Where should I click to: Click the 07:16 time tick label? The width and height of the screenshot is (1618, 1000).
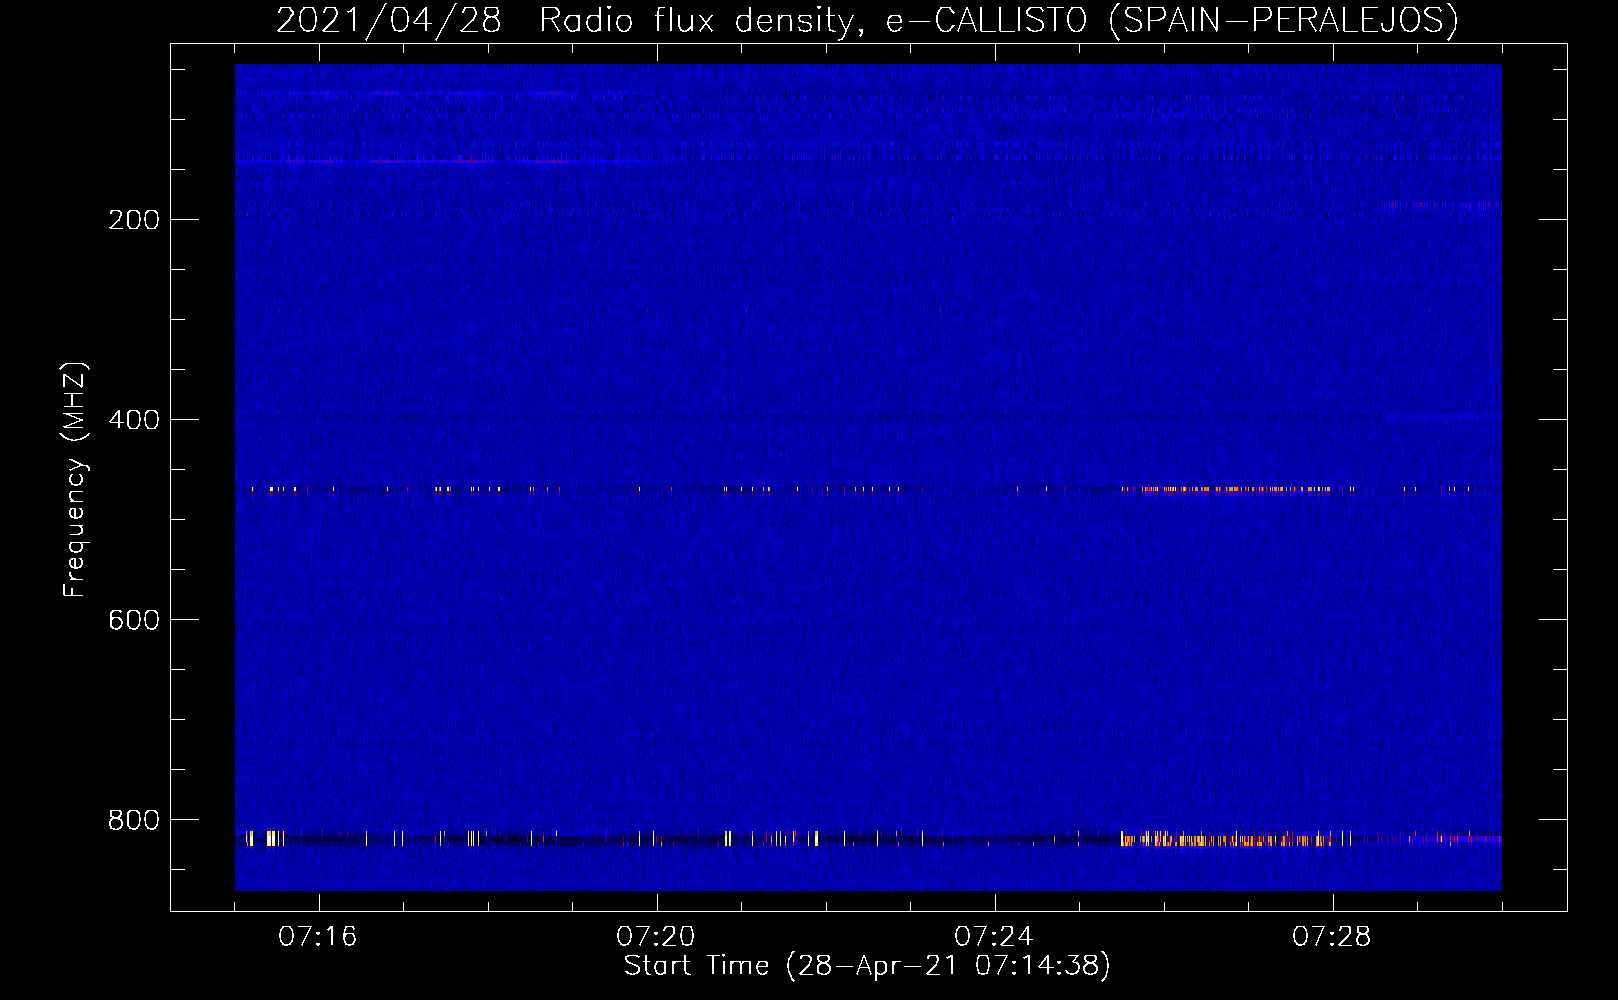[x=318, y=937]
